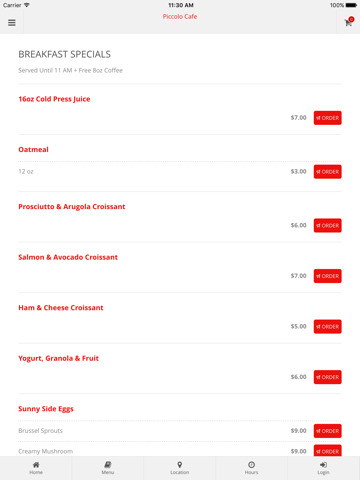This screenshot has height=480, width=360.
Task: Open the Menu book icon tab
Action: click(x=108, y=464)
